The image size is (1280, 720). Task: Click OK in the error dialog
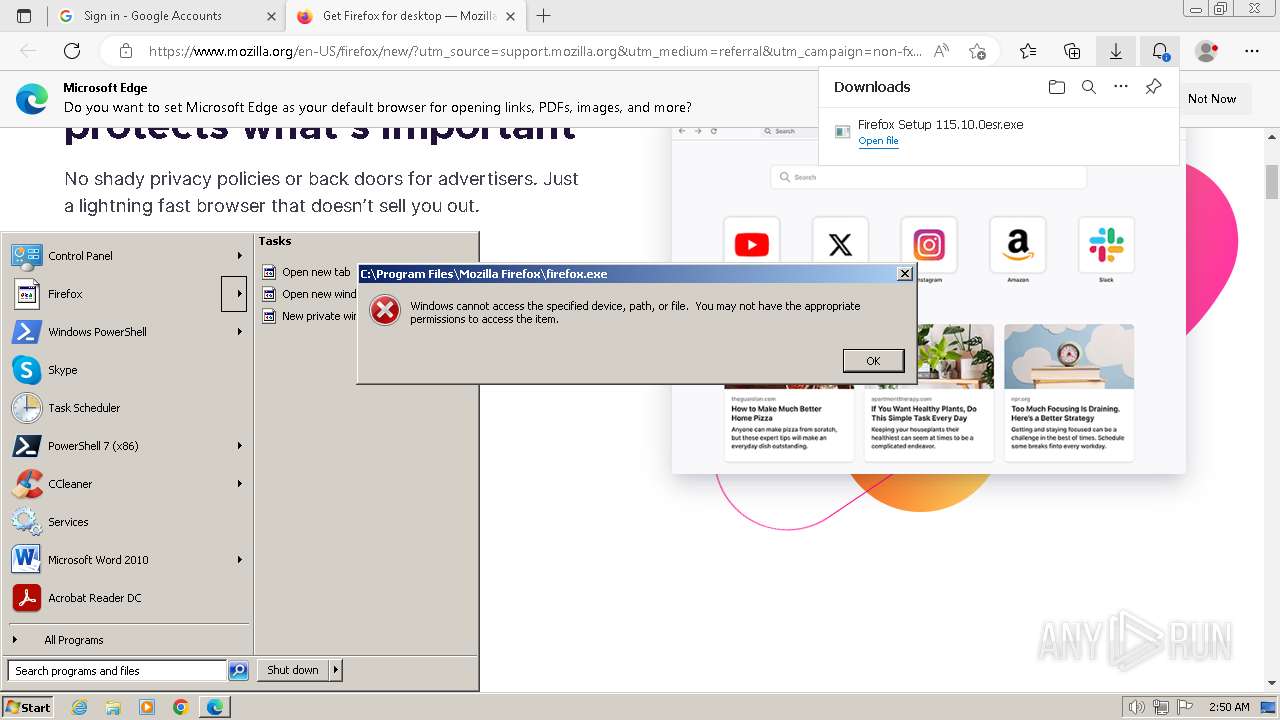click(x=873, y=361)
